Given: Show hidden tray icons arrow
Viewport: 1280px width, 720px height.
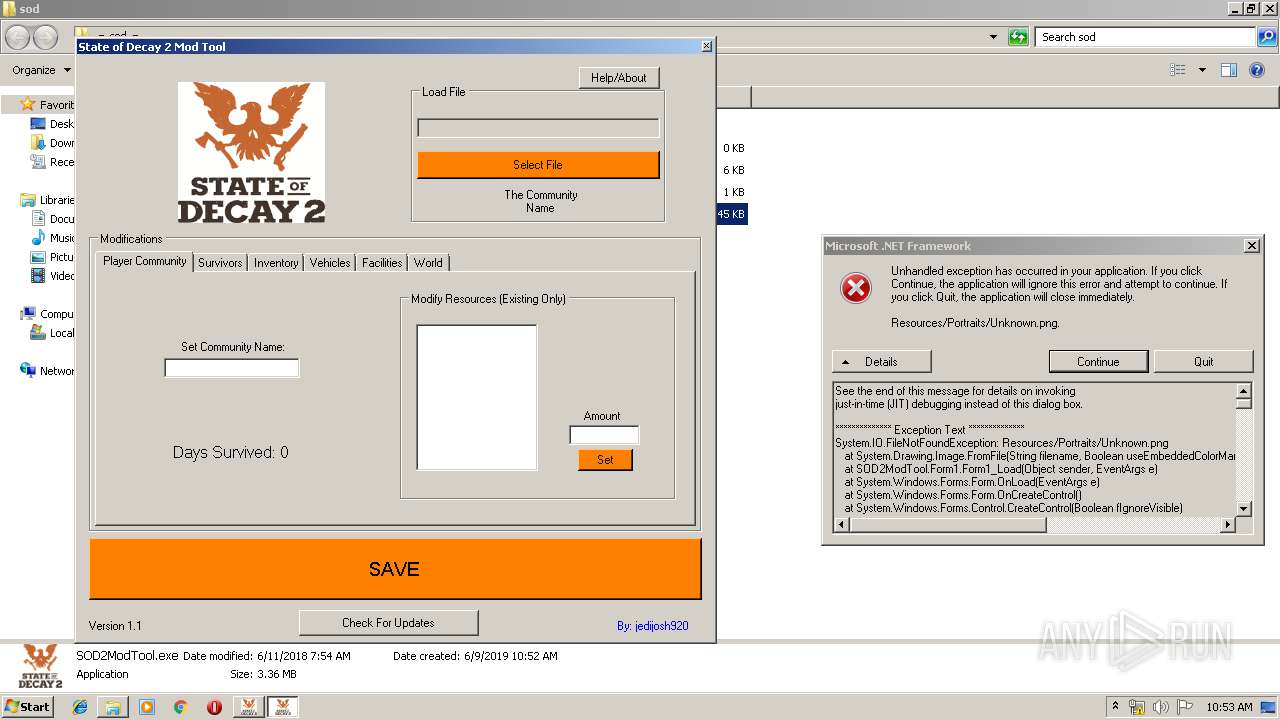Looking at the screenshot, I should (1115, 707).
